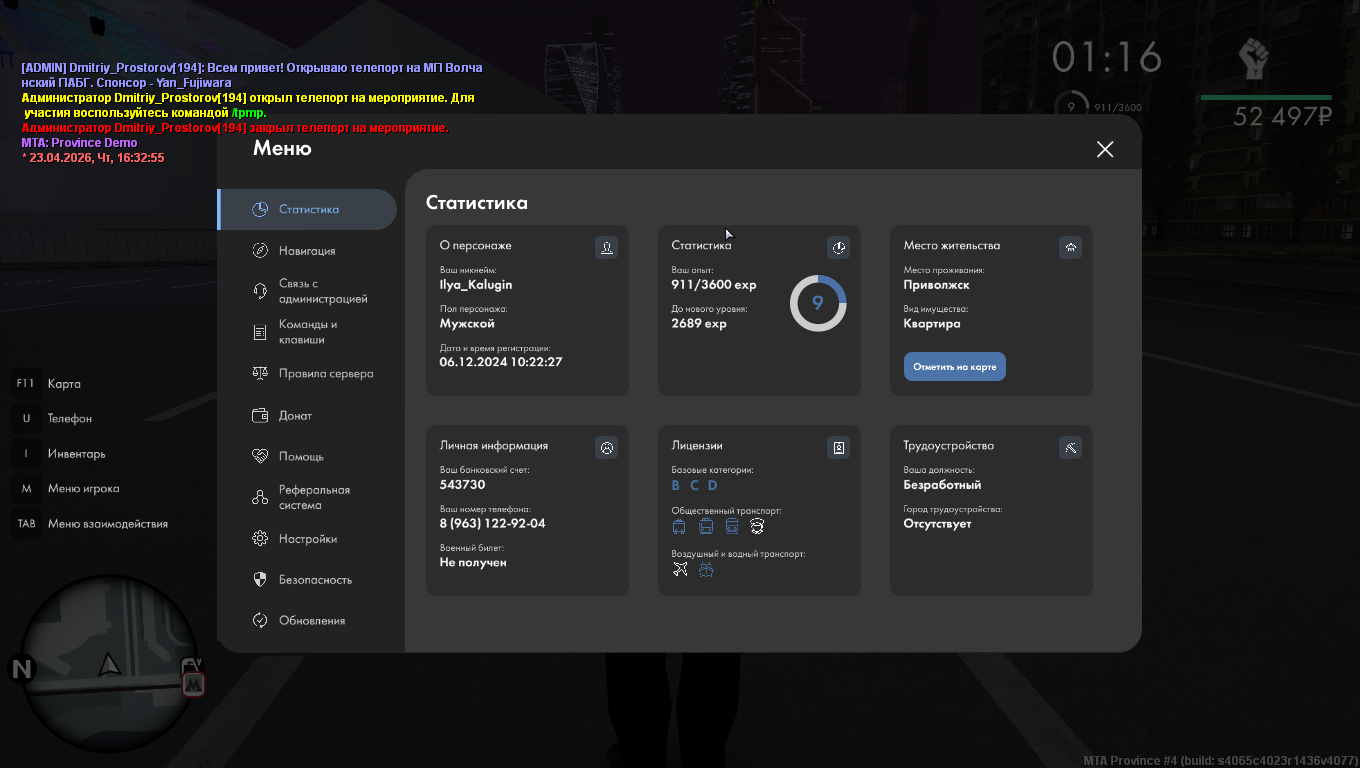The height and width of the screenshot is (768, 1360).
Task: Select Команды и клавиши in sidebar
Action: [308, 332]
